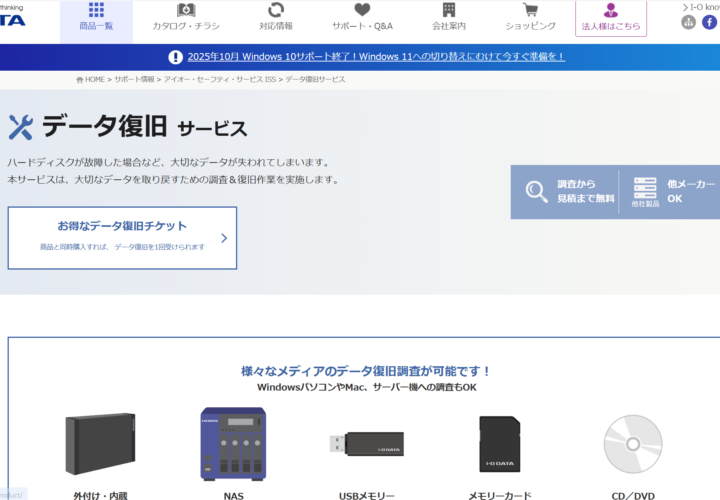The image size is (720, 500).
Task: Open the お得なデータ復旧チケット button
Action: (122, 238)
